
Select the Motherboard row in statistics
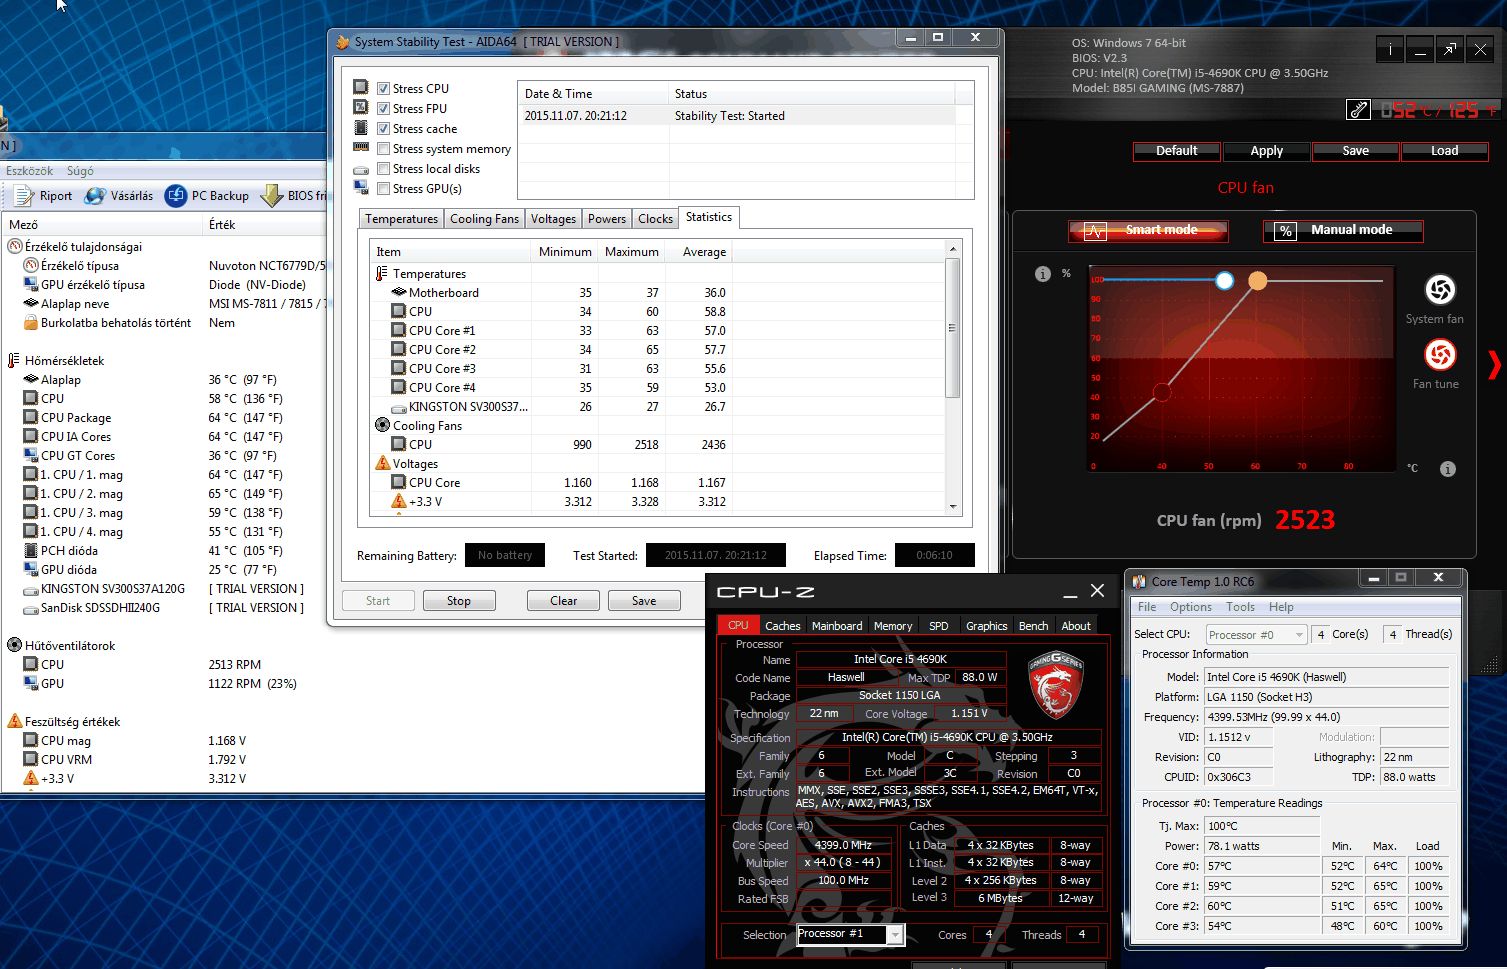pos(657,293)
